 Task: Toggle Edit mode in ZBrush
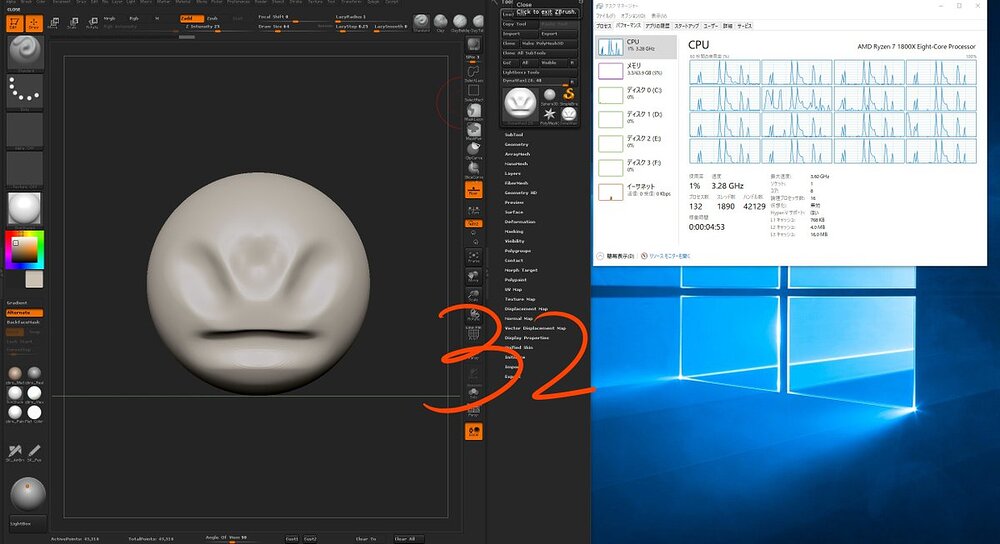click(14, 24)
